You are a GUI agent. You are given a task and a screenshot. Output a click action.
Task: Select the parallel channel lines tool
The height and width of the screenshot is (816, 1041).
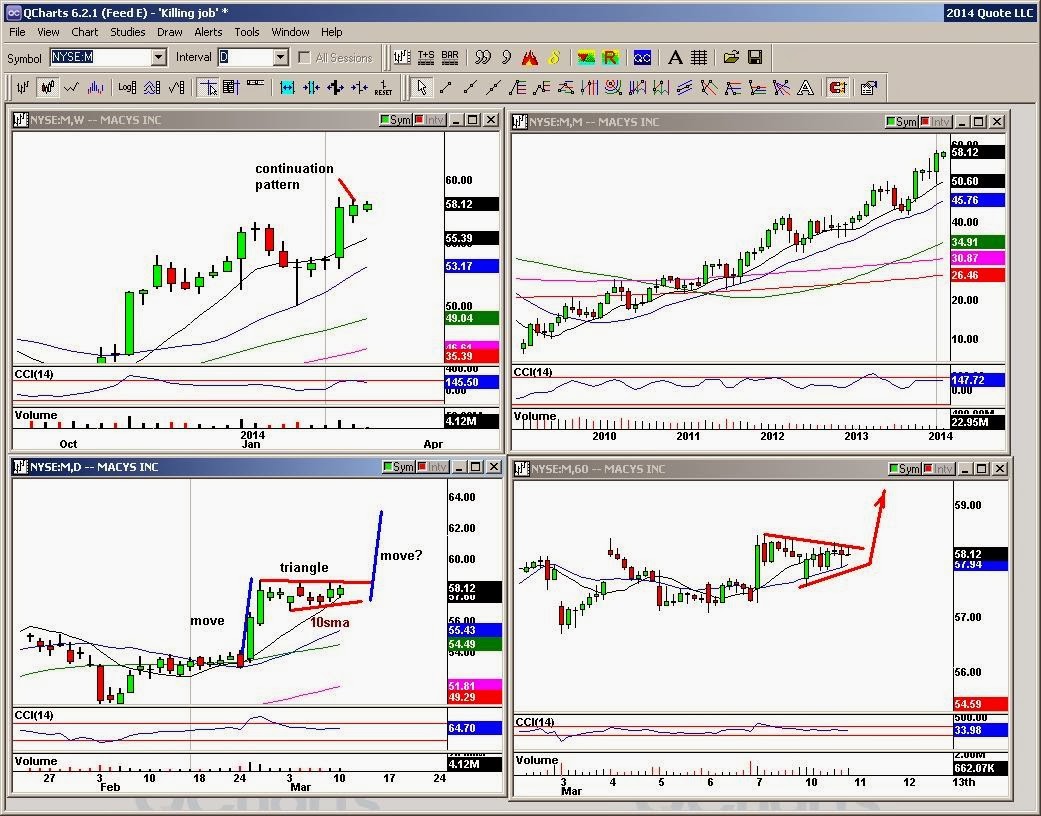coord(684,87)
